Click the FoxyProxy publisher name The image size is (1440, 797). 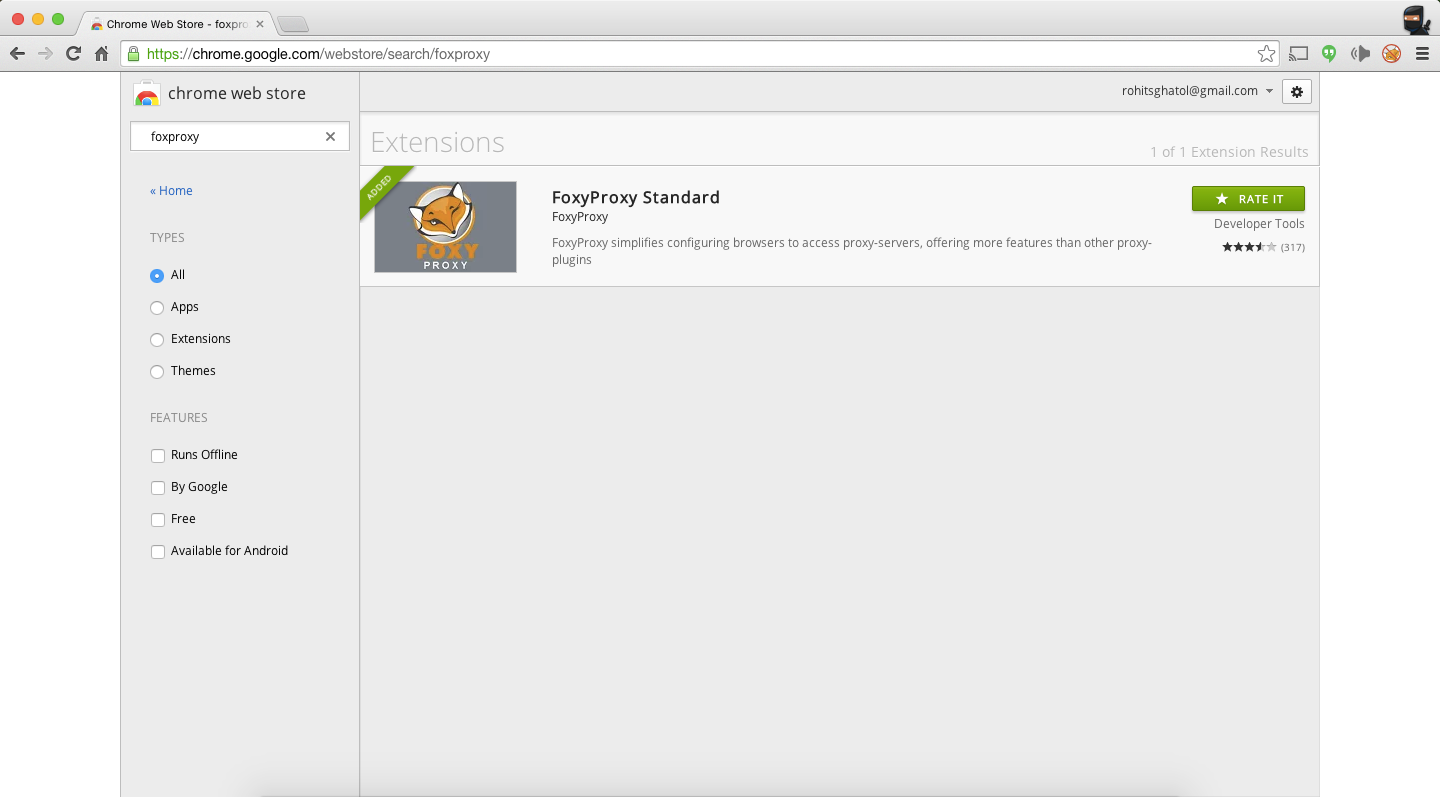click(580, 217)
